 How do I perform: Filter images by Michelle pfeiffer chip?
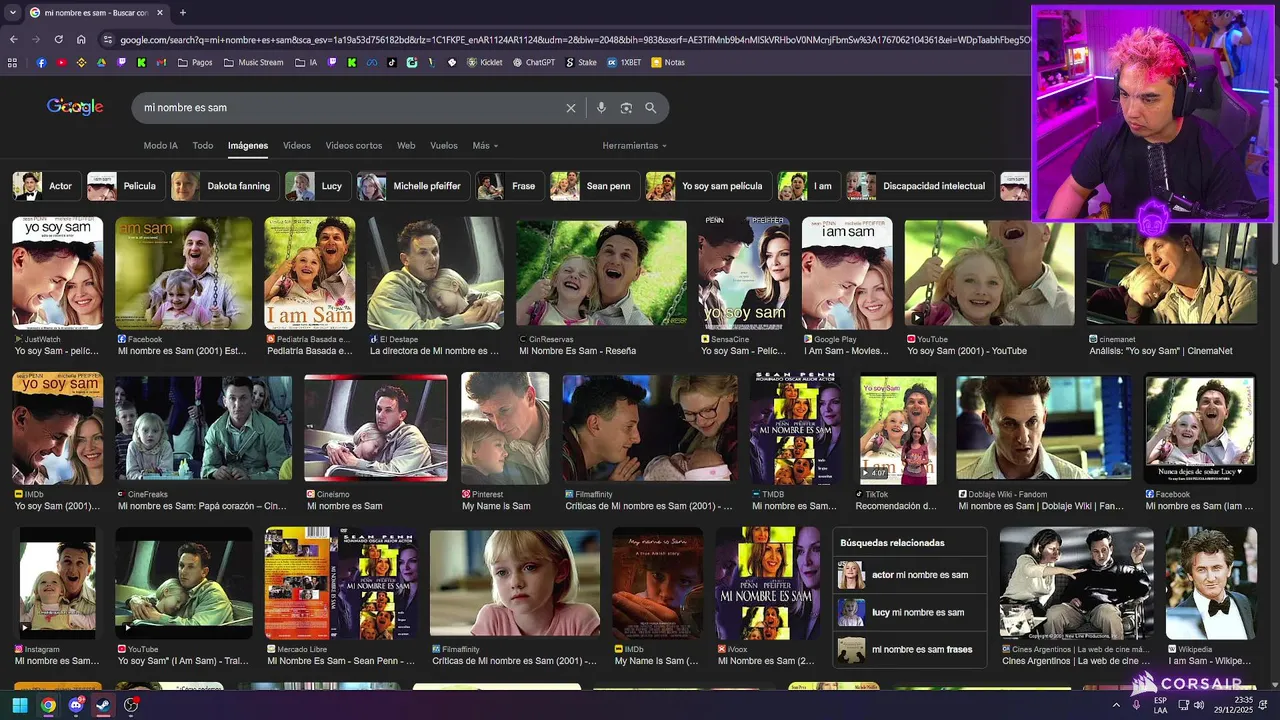click(x=412, y=186)
